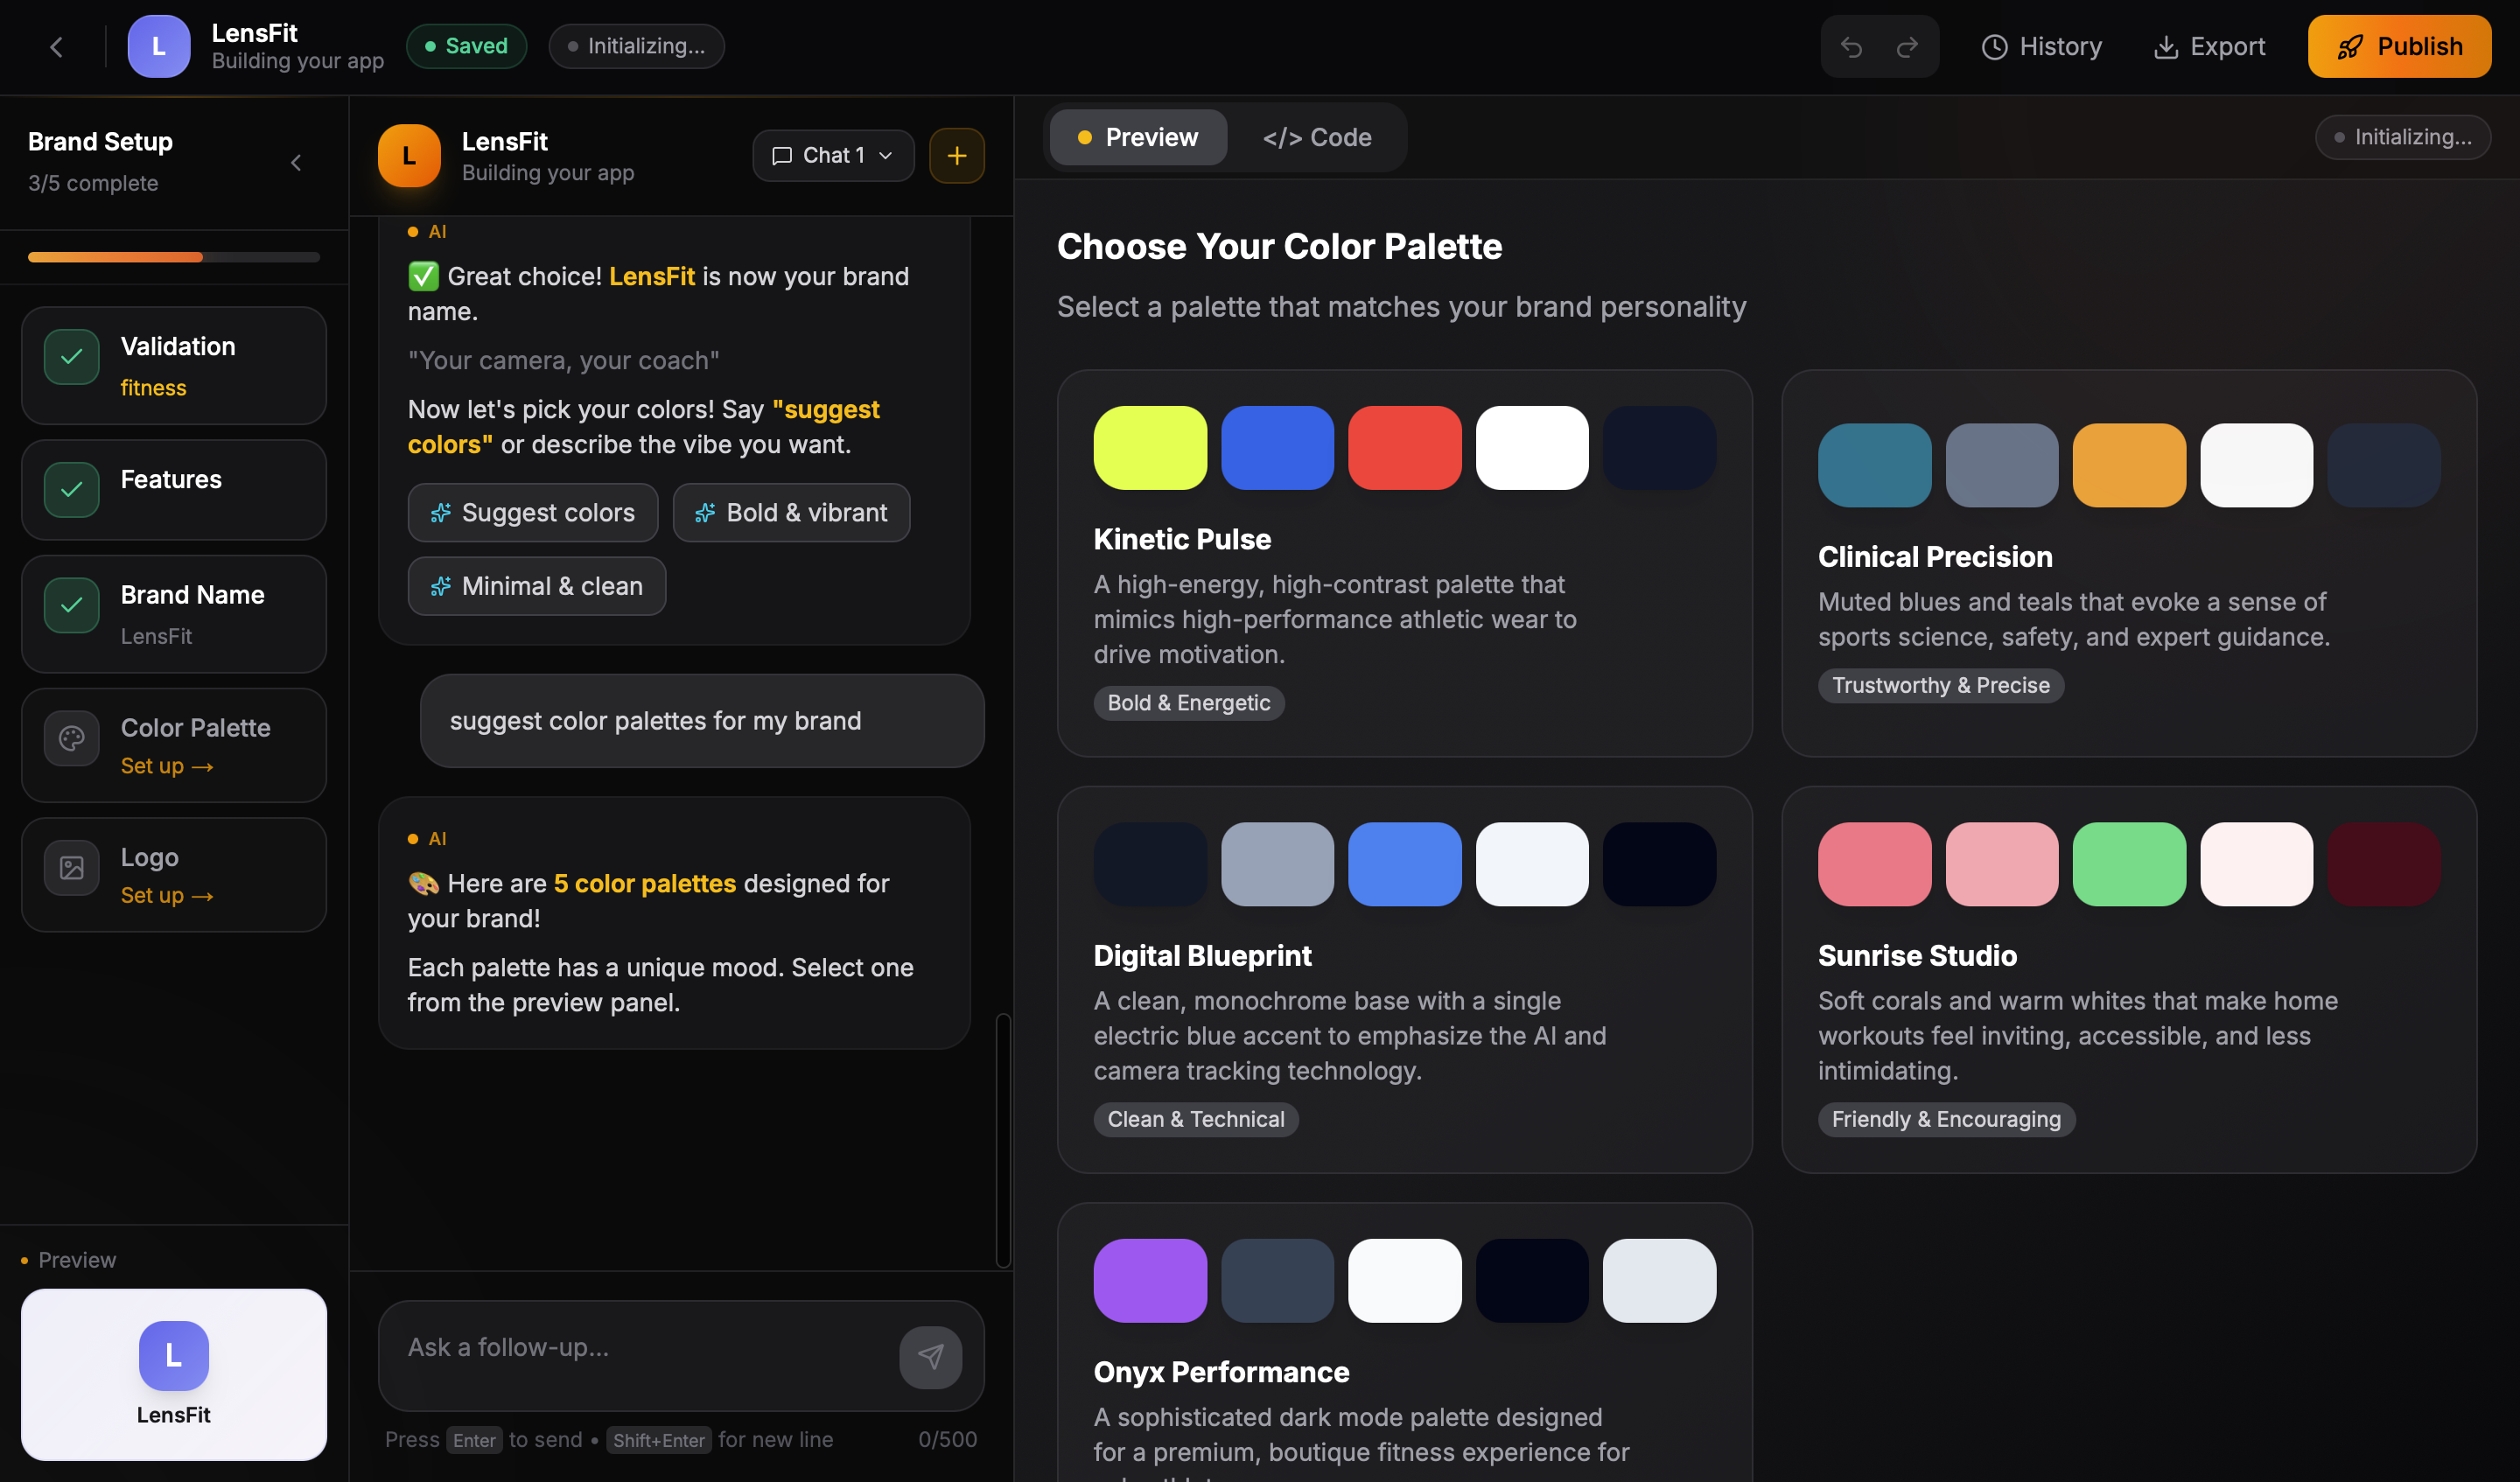Click the send message paper plane icon

(930, 1356)
